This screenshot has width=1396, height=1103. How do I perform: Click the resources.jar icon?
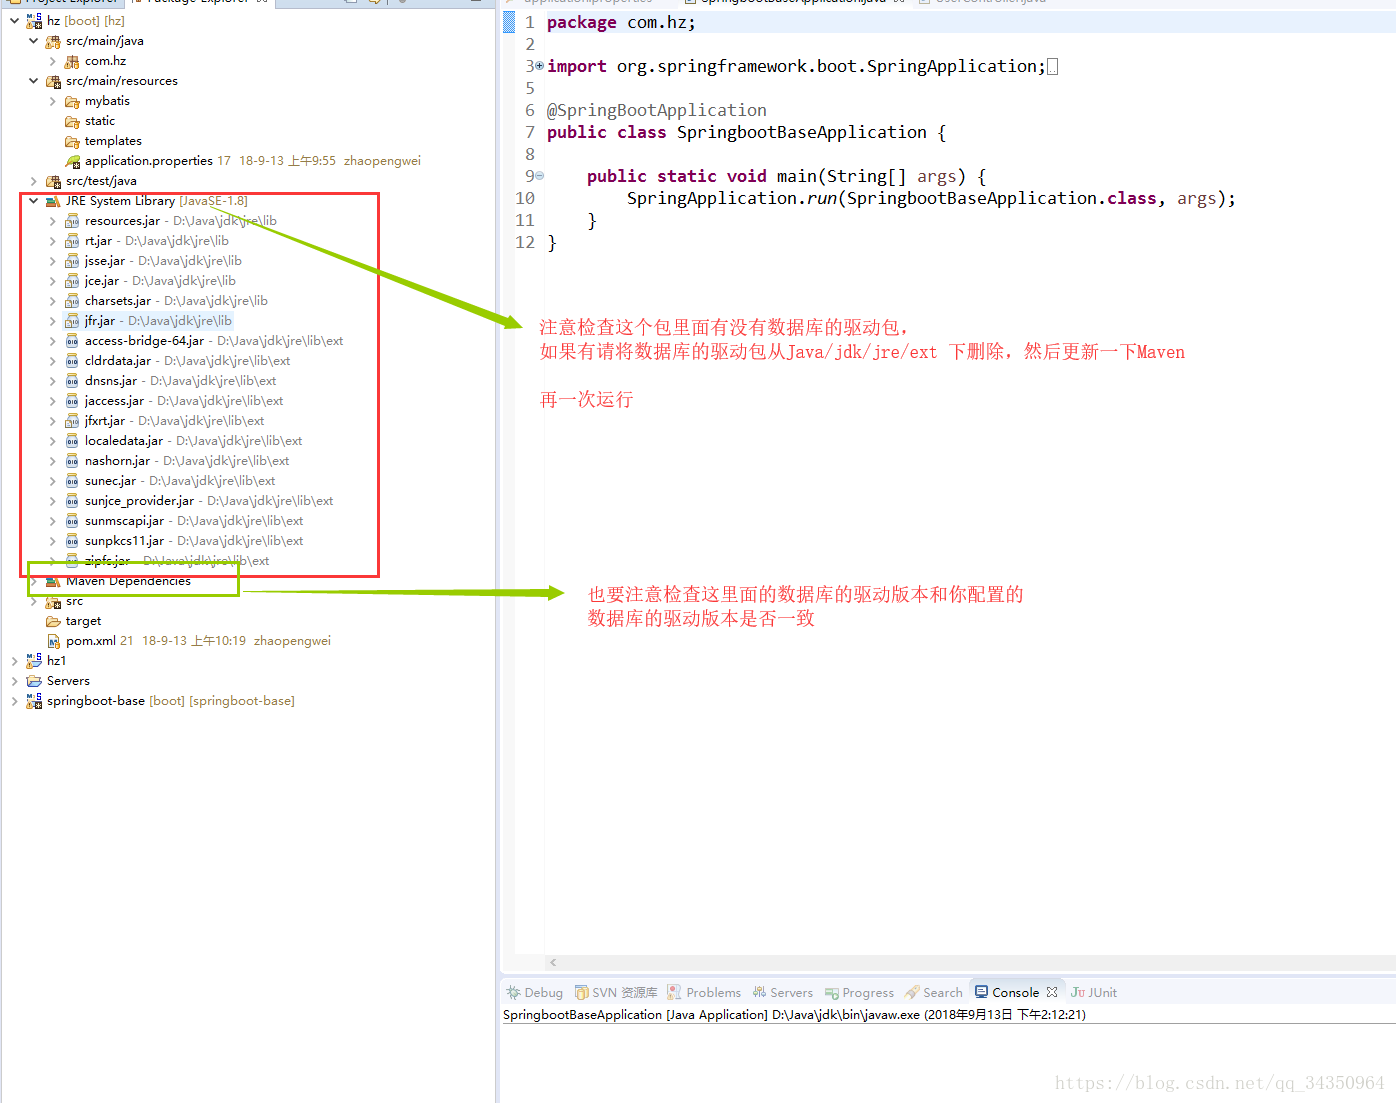72,221
